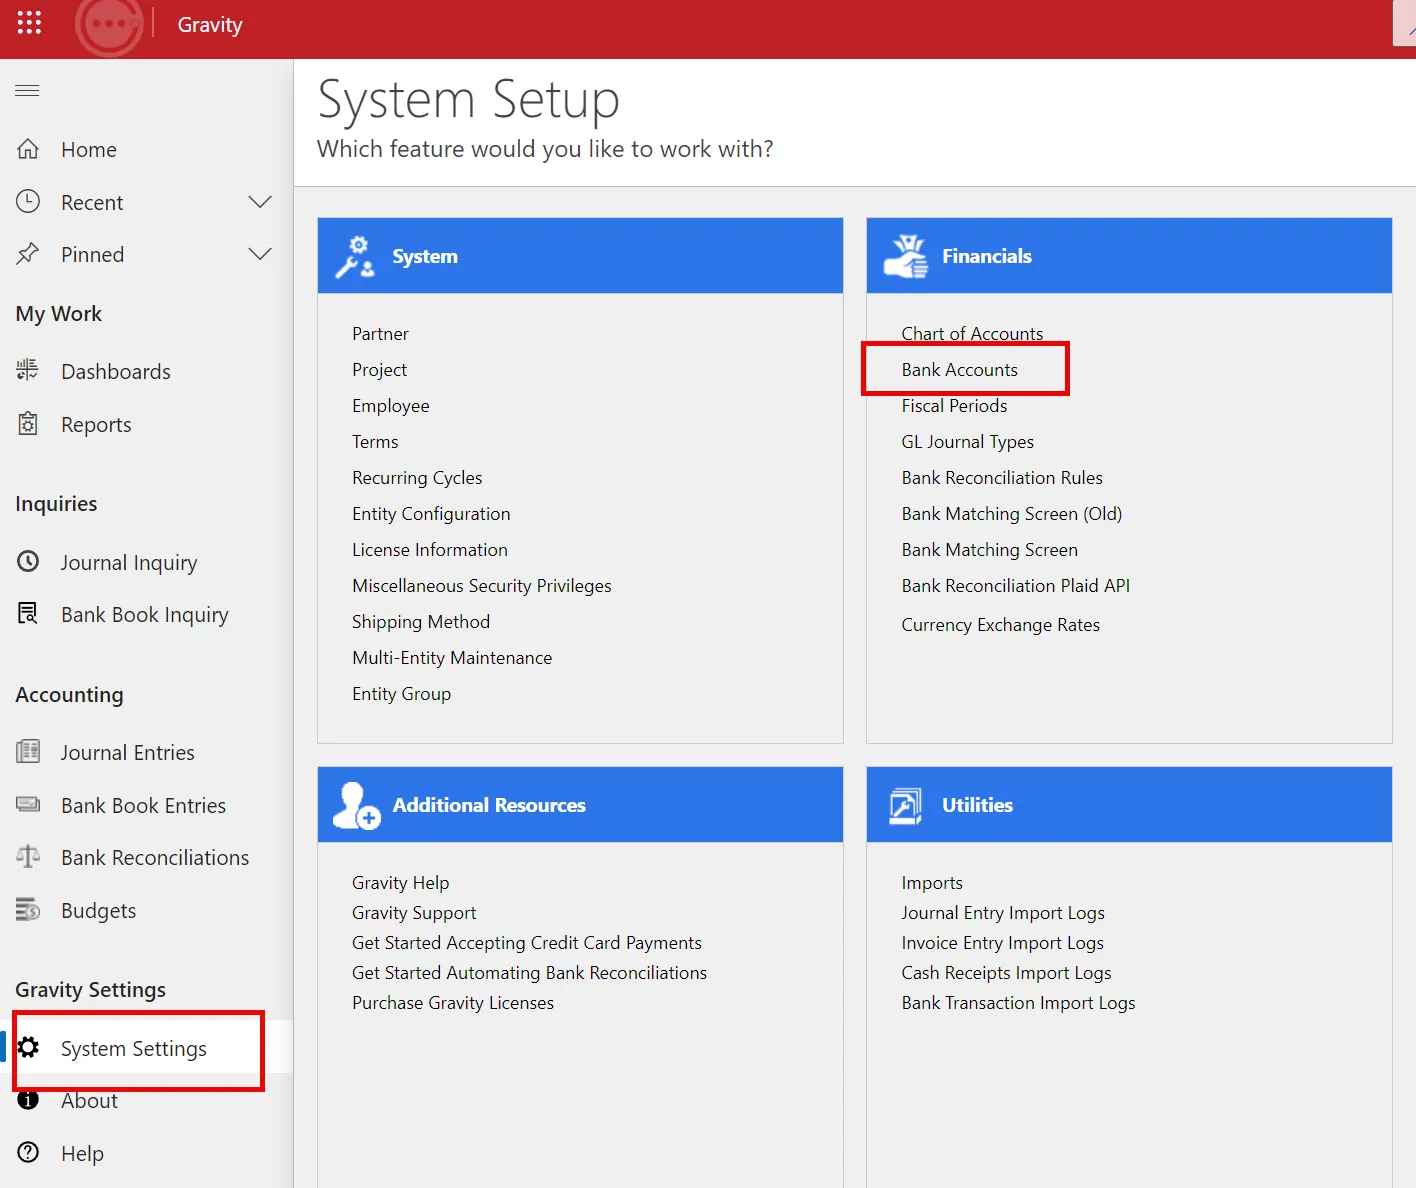
Task: Open Bank Reconciliation Plaid API
Action: point(1015,586)
